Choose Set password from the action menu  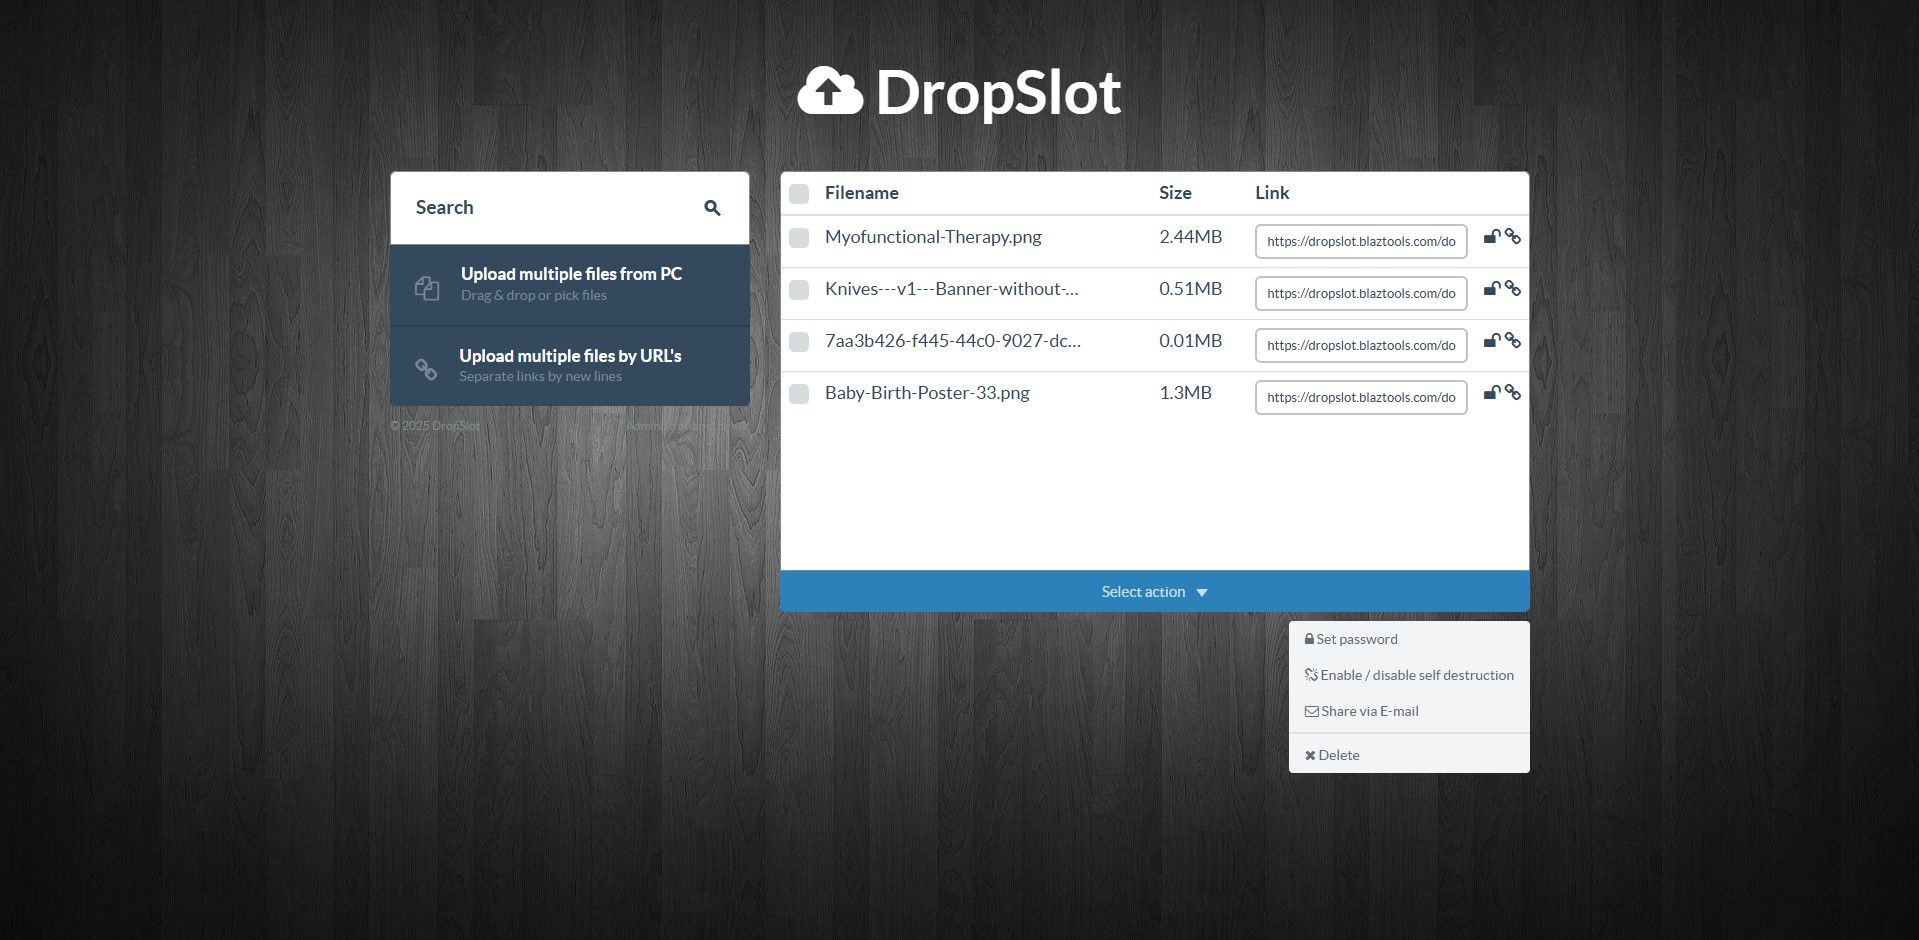(1409, 640)
